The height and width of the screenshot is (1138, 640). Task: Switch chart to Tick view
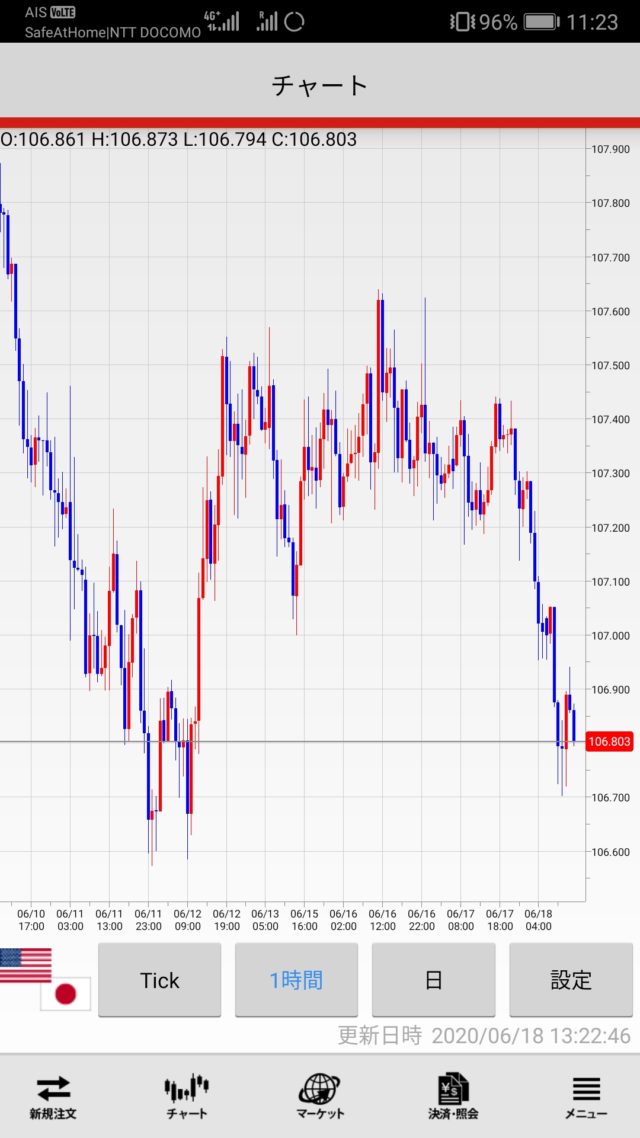tap(159, 980)
